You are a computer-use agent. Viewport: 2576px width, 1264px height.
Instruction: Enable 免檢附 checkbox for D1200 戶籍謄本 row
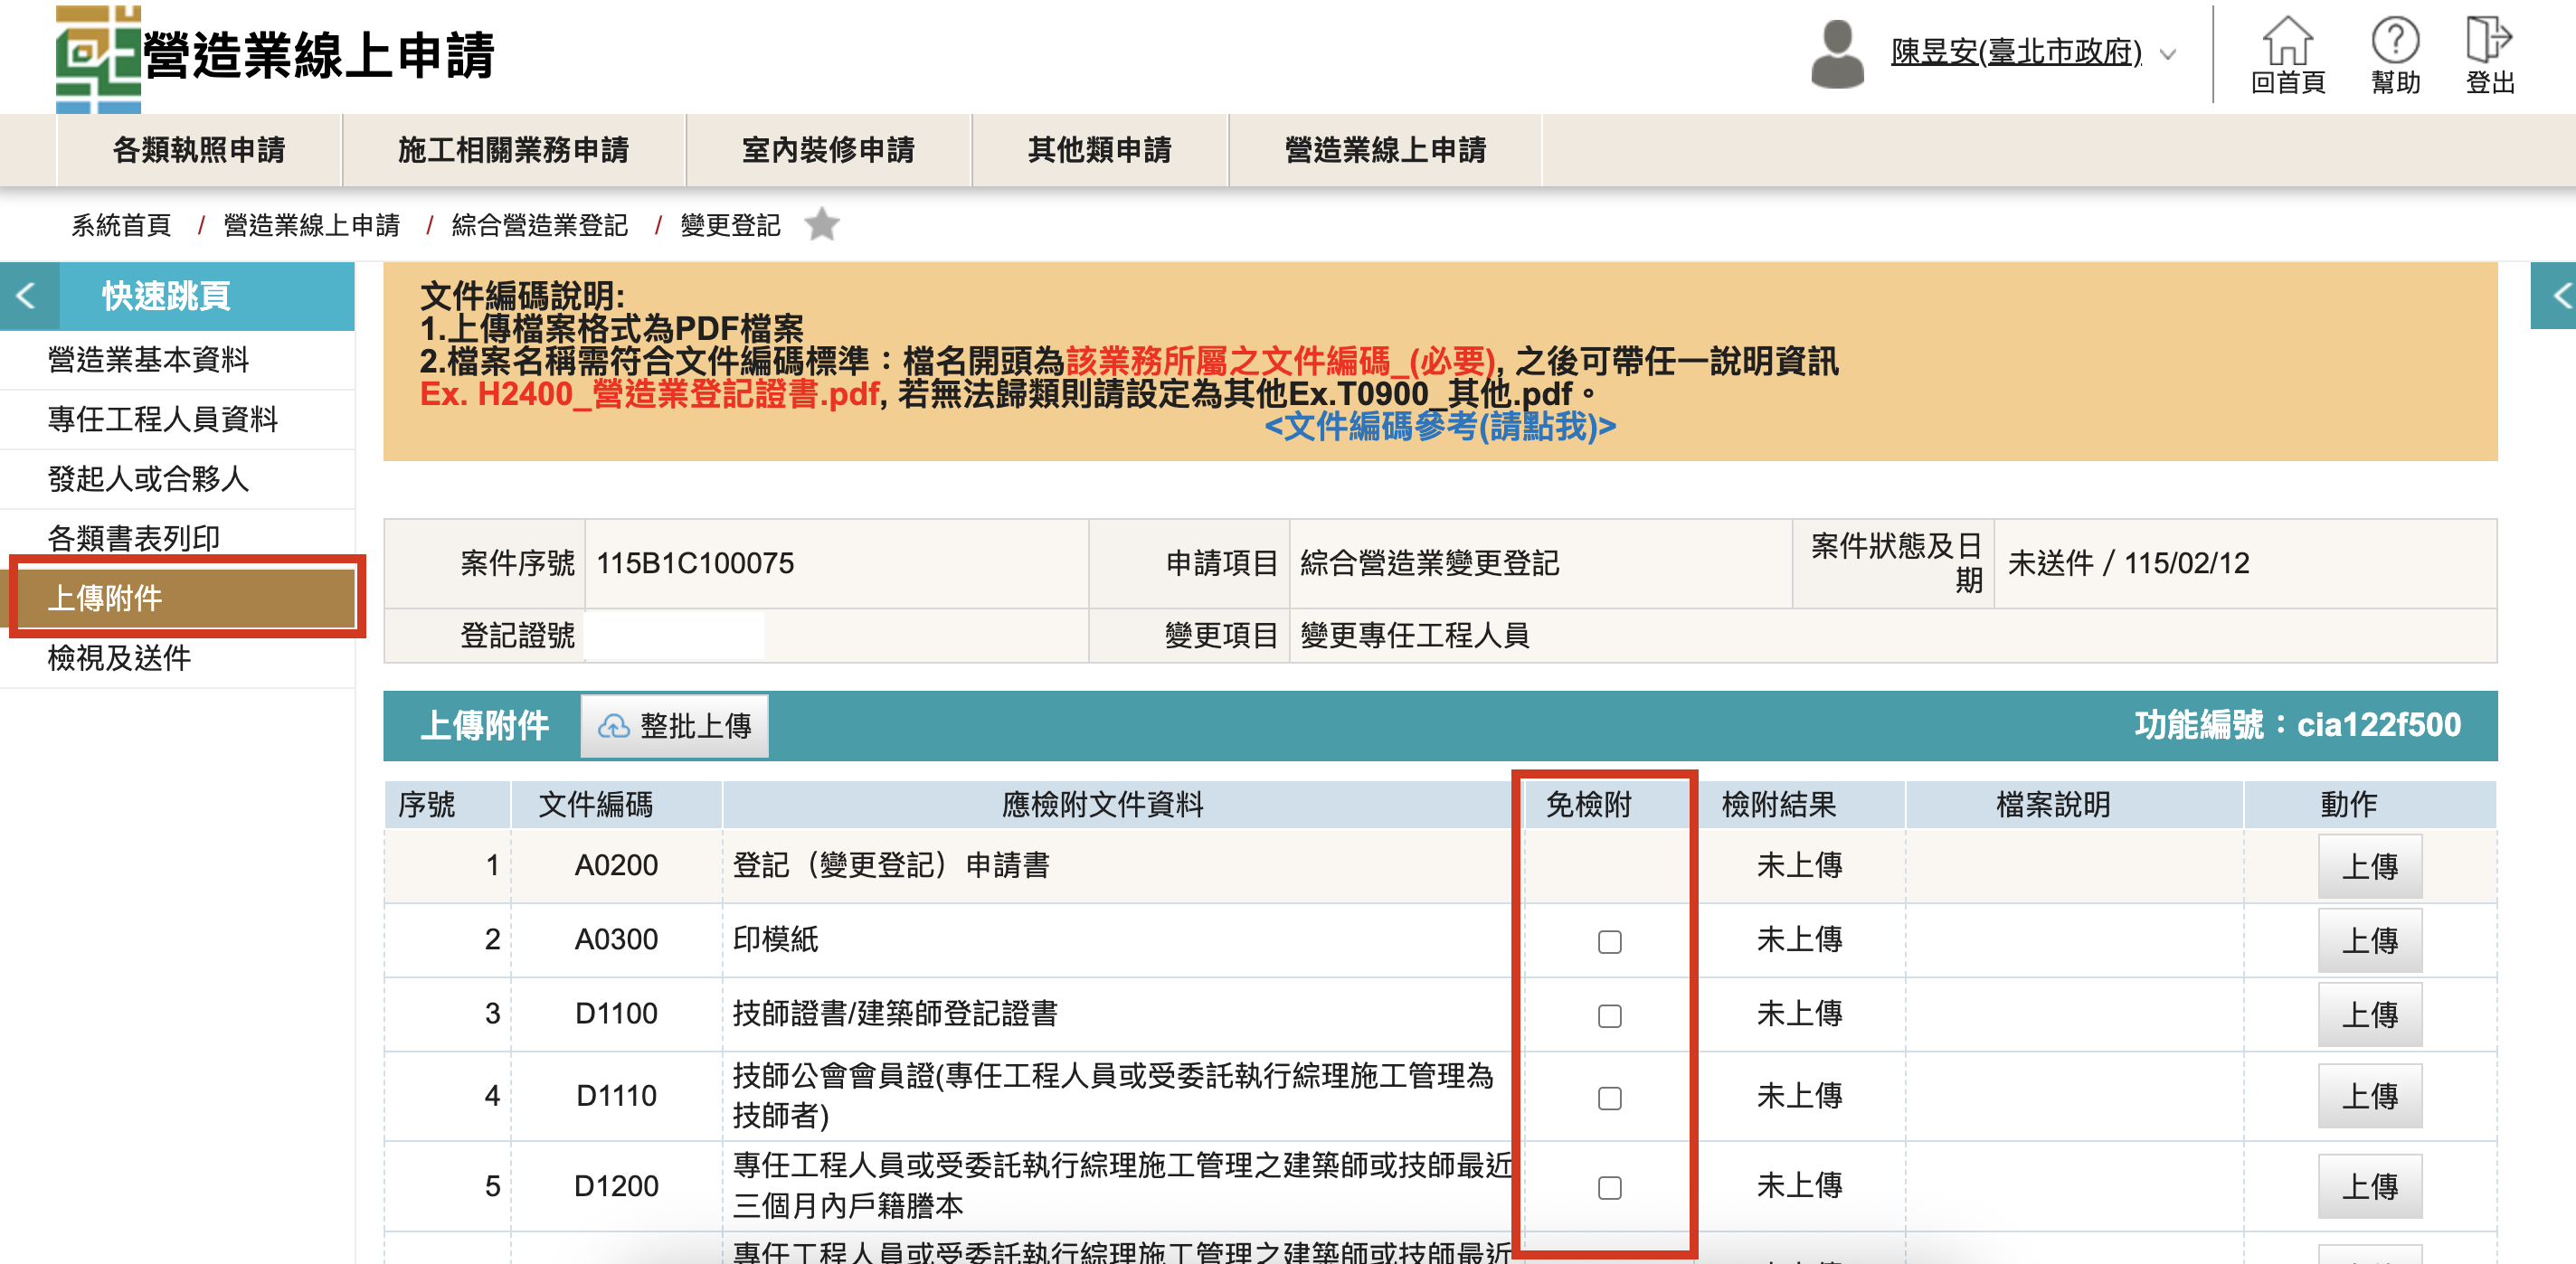[1609, 1188]
